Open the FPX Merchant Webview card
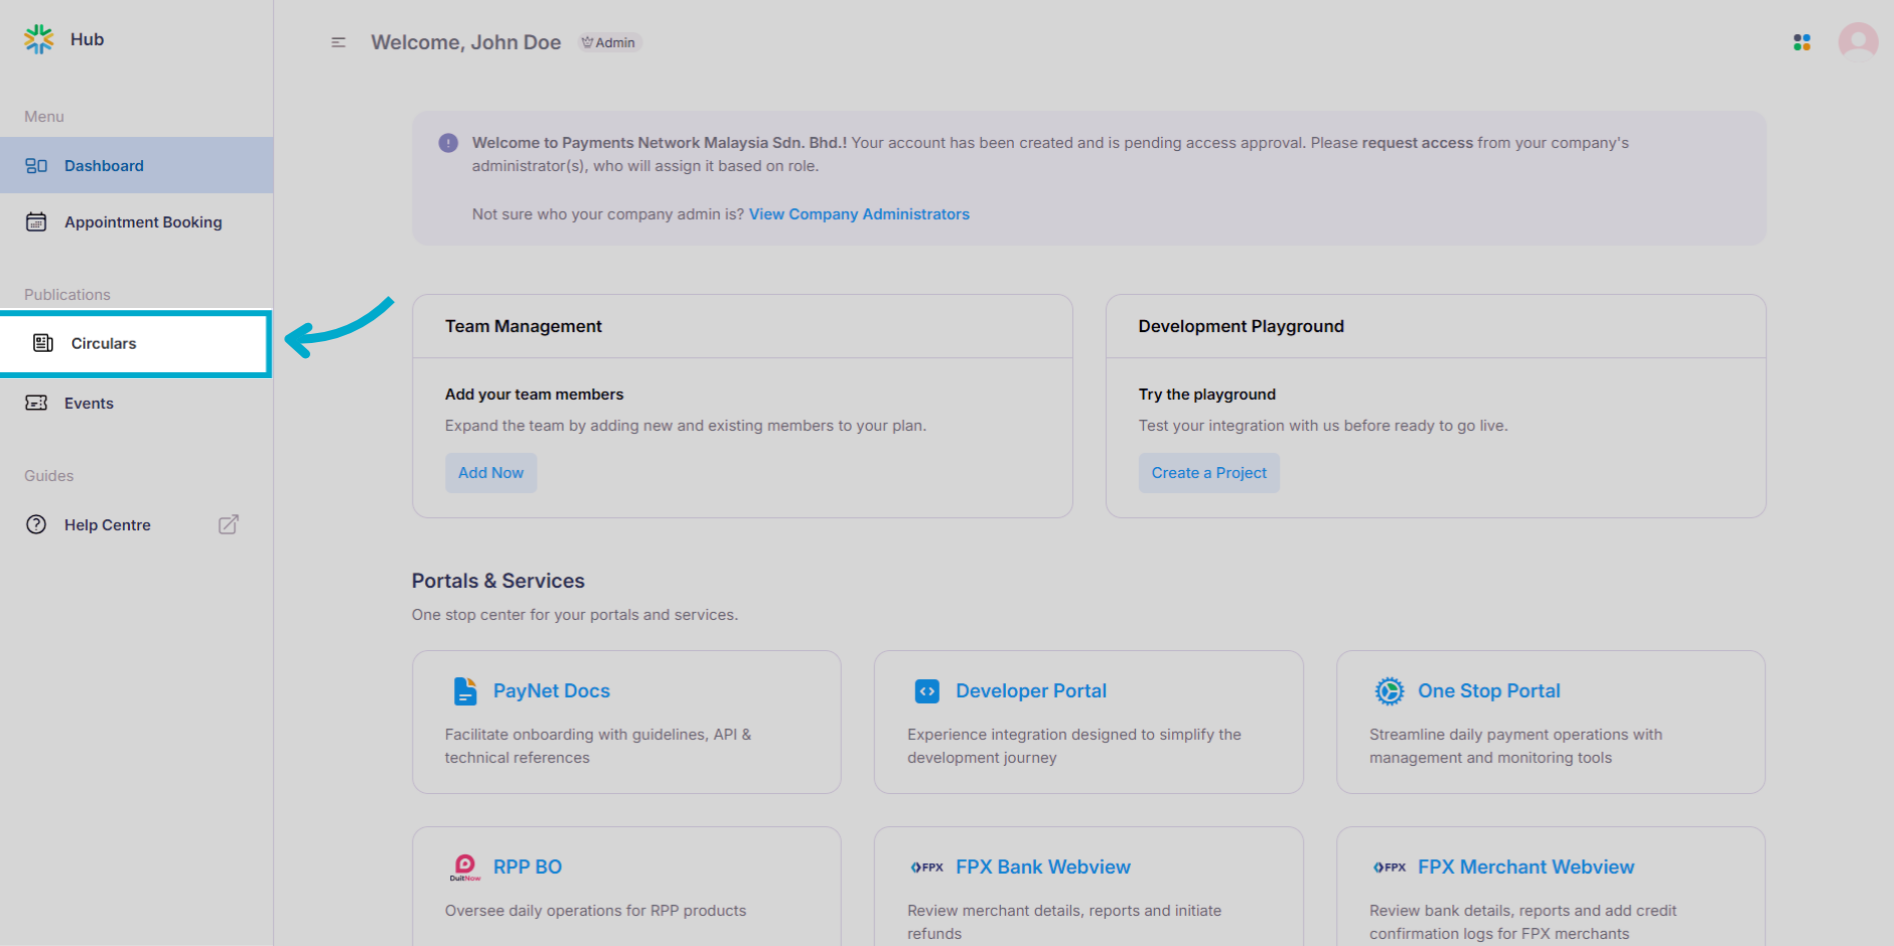This screenshot has height=946, width=1894. 1525,867
